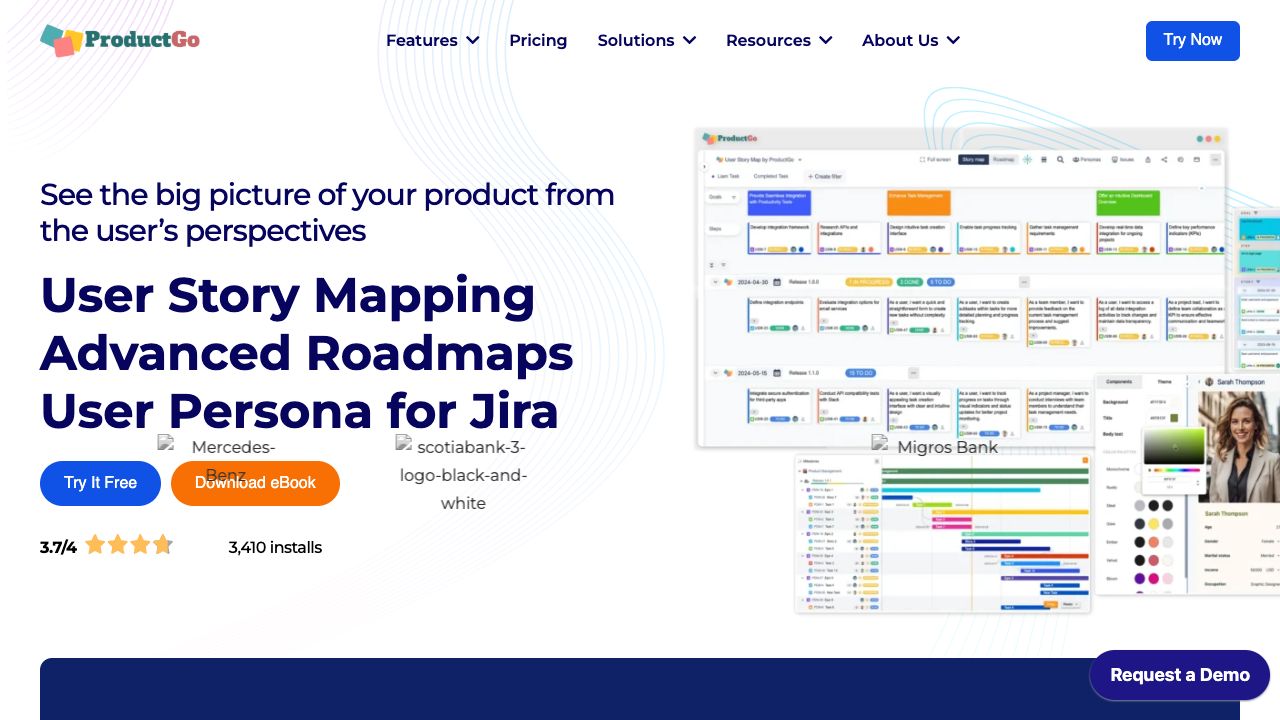
Task: Click the calendar icon beside 2024-04-30
Action: click(777, 282)
